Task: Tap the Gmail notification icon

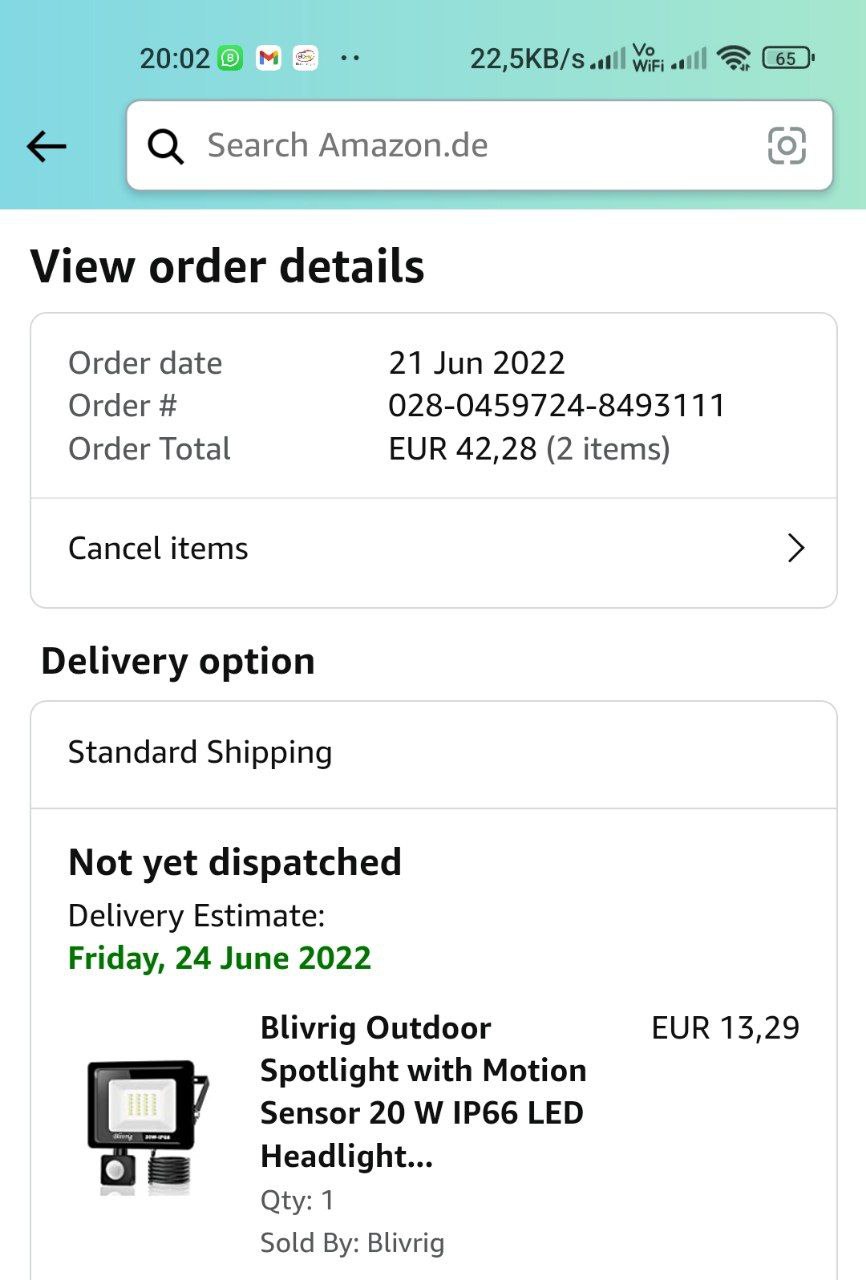Action: click(x=268, y=58)
